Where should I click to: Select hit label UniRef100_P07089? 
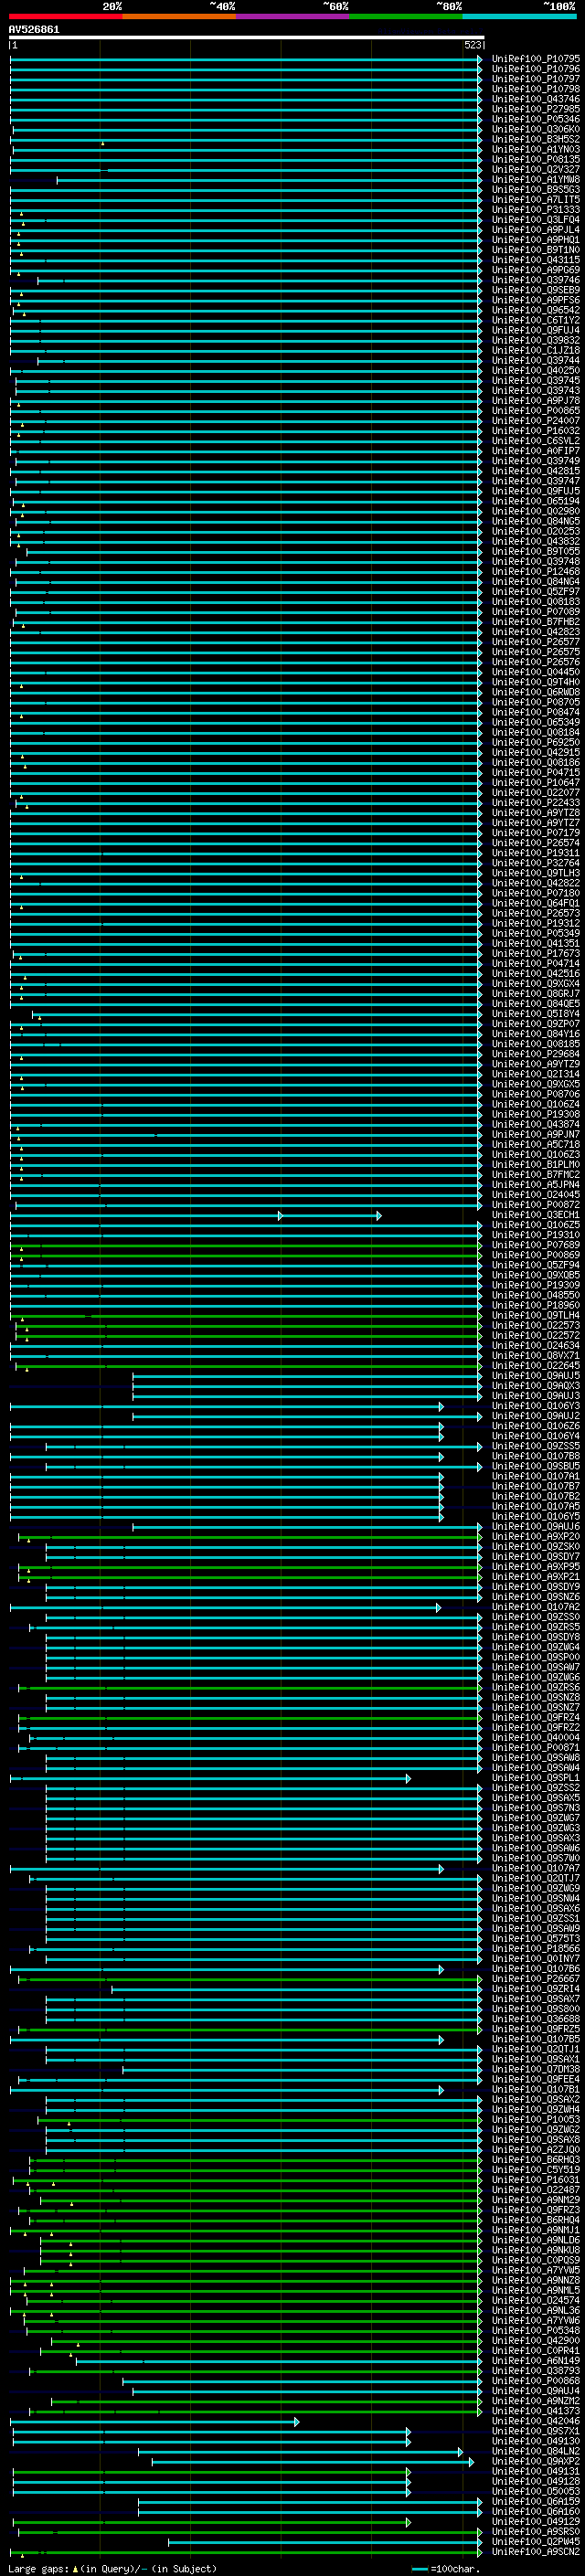click(x=536, y=612)
